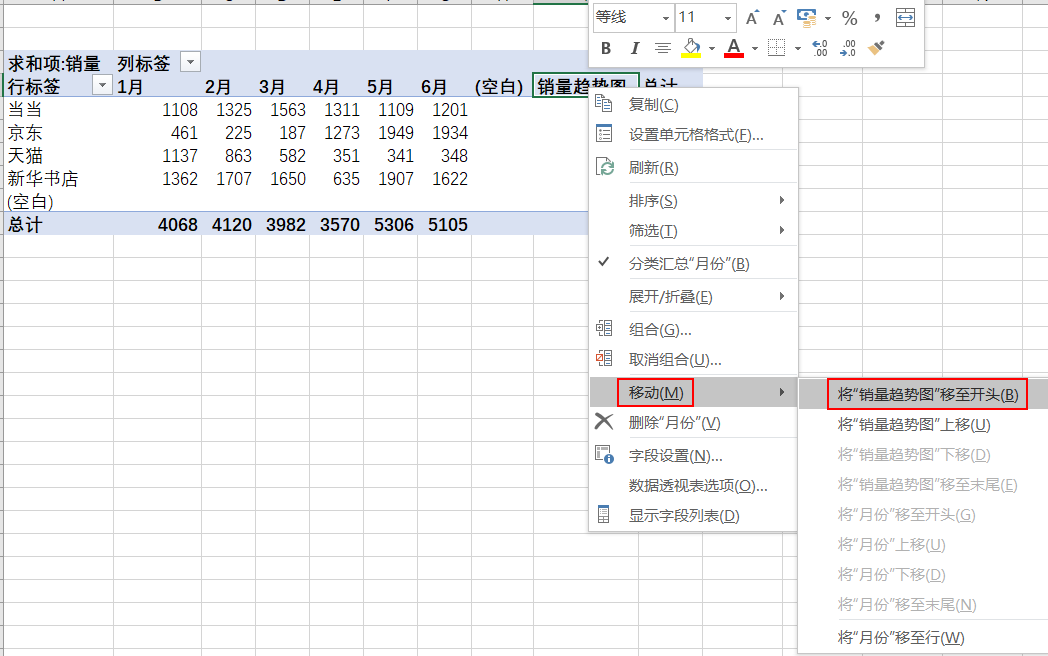
Task: Click the ungroup icon beside 取消组合
Action: click(604, 358)
